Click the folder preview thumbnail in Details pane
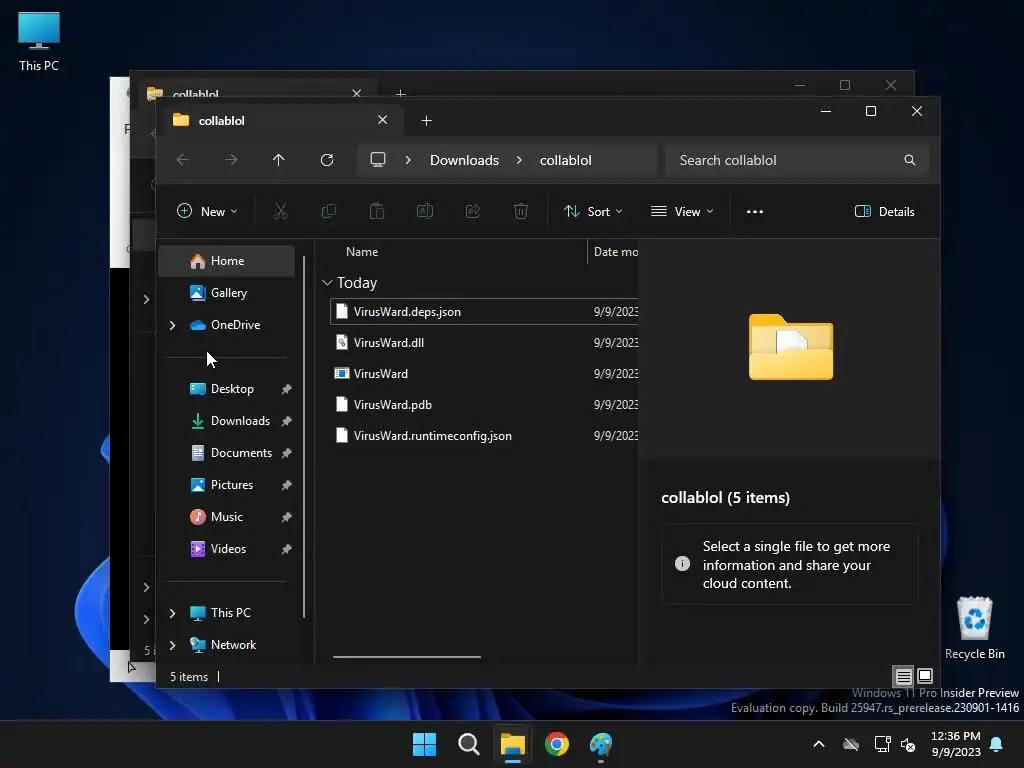The width and height of the screenshot is (1024, 768). pyautogui.click(x=790, y=347)
